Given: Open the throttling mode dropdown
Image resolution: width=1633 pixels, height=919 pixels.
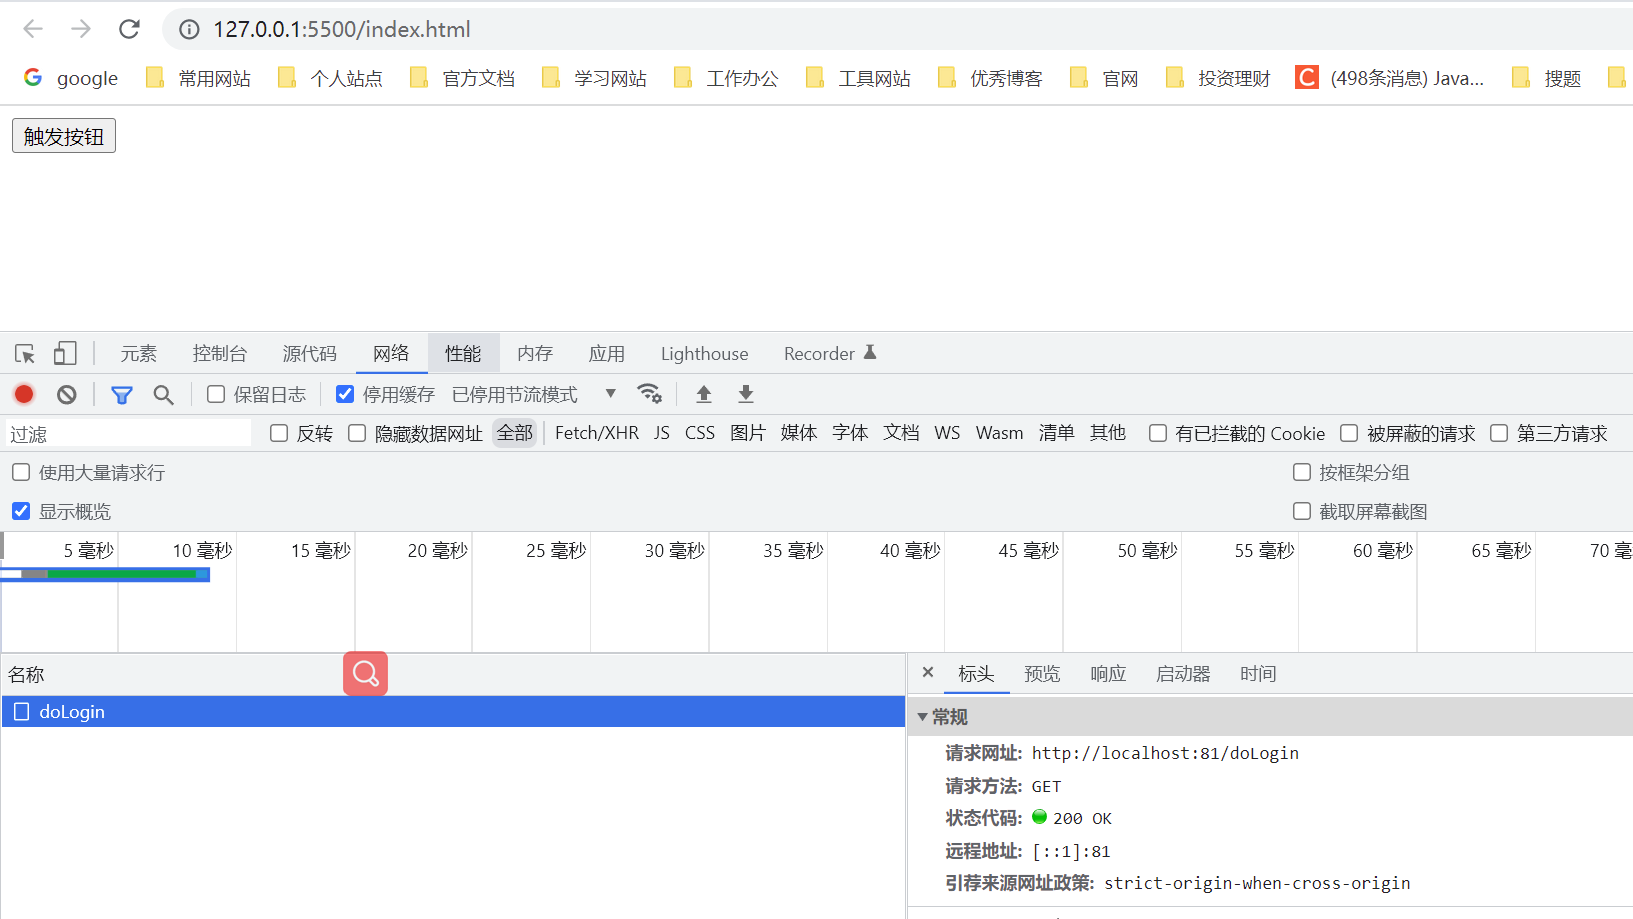Looking at the screenshot, I should point(534,394).
